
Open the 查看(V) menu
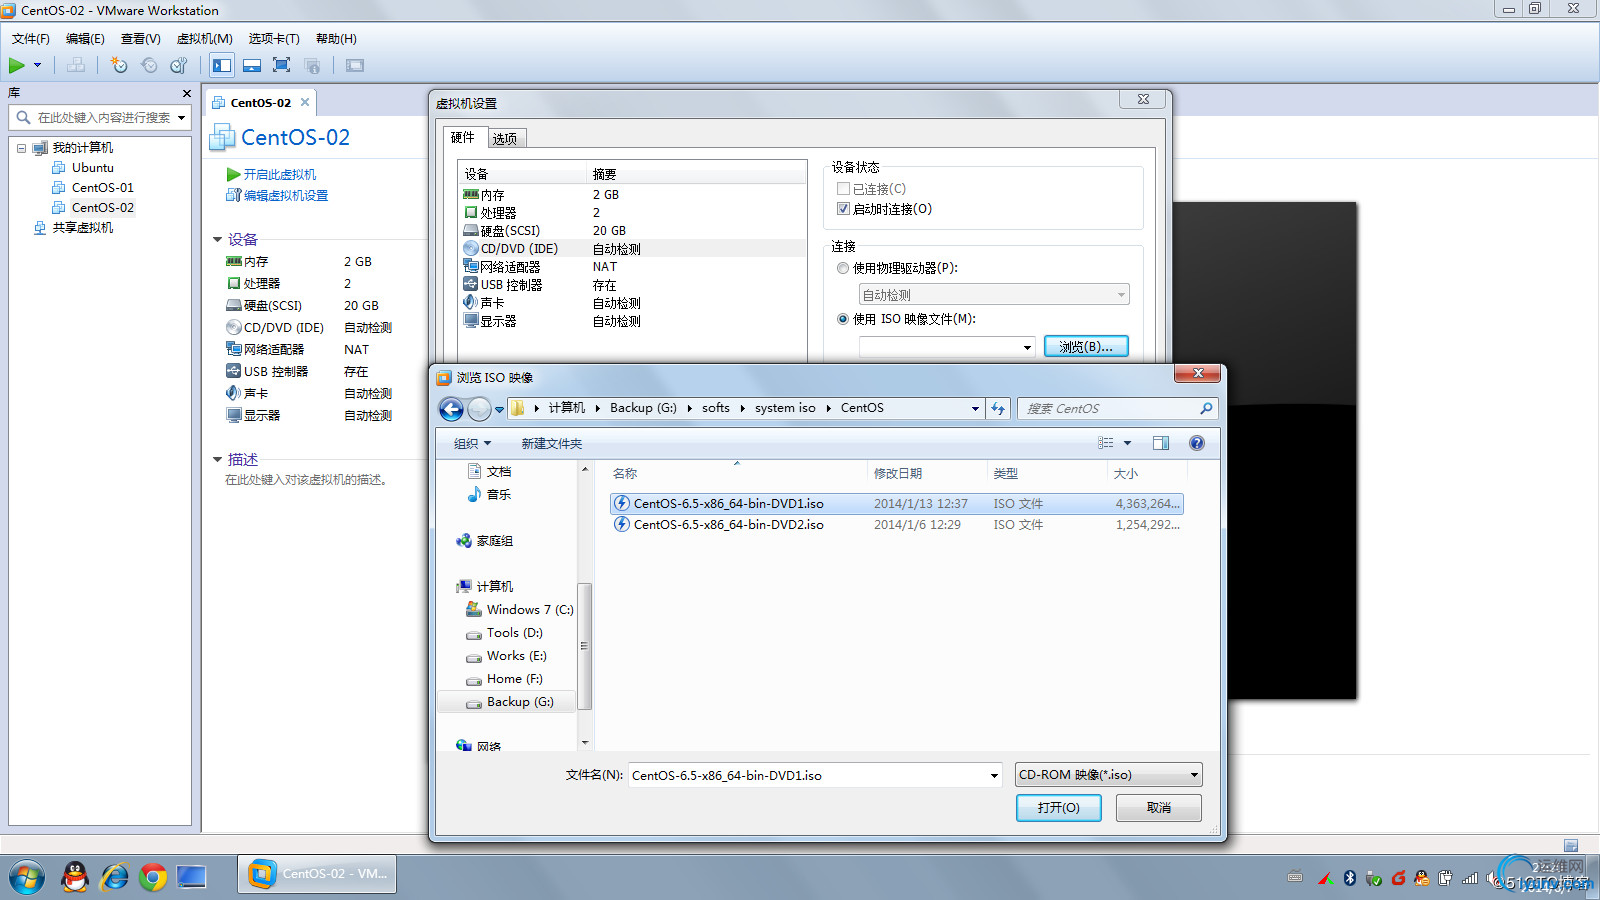click(141, 39)
